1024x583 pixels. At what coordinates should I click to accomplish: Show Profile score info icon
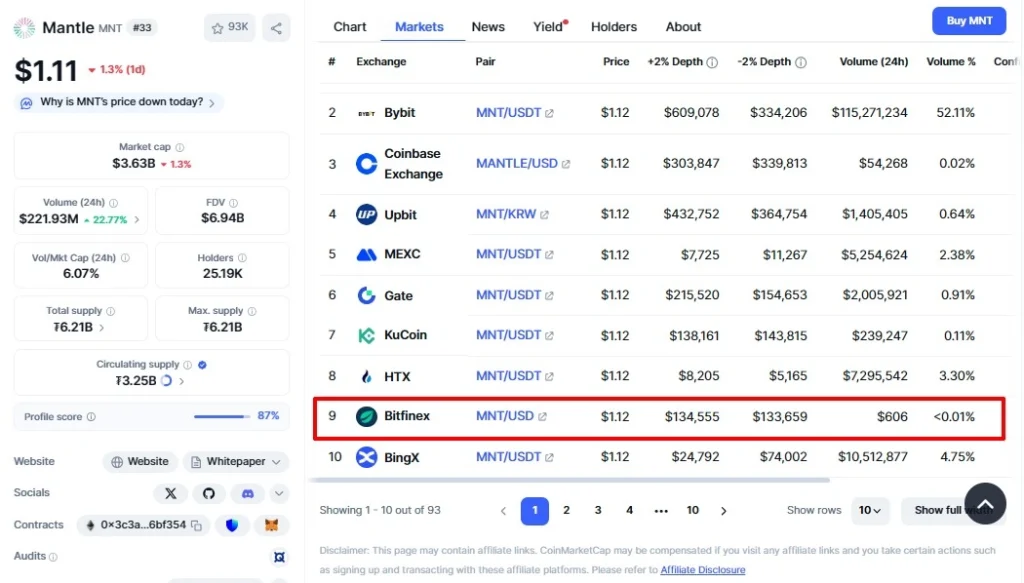pyautogui.click(x=91, y=417)
